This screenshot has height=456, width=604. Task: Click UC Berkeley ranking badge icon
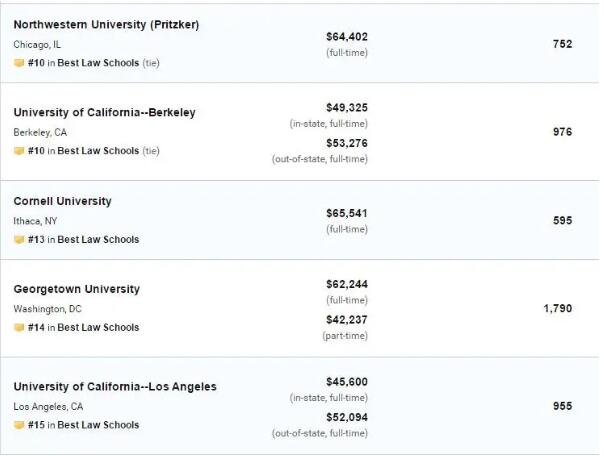(x=19, y=151)
